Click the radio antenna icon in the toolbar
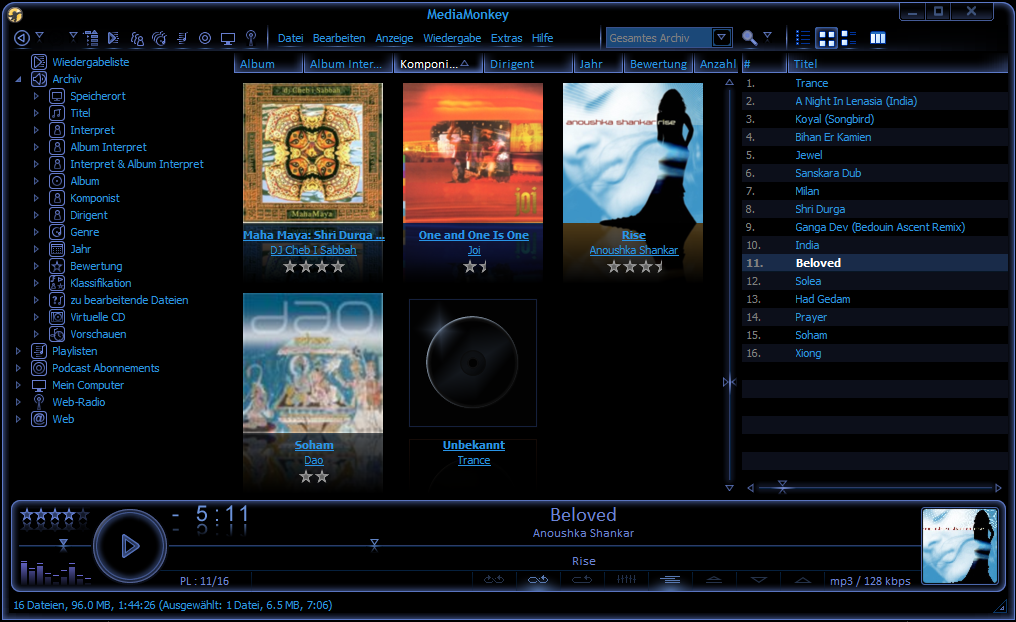 tap(250, 38)
